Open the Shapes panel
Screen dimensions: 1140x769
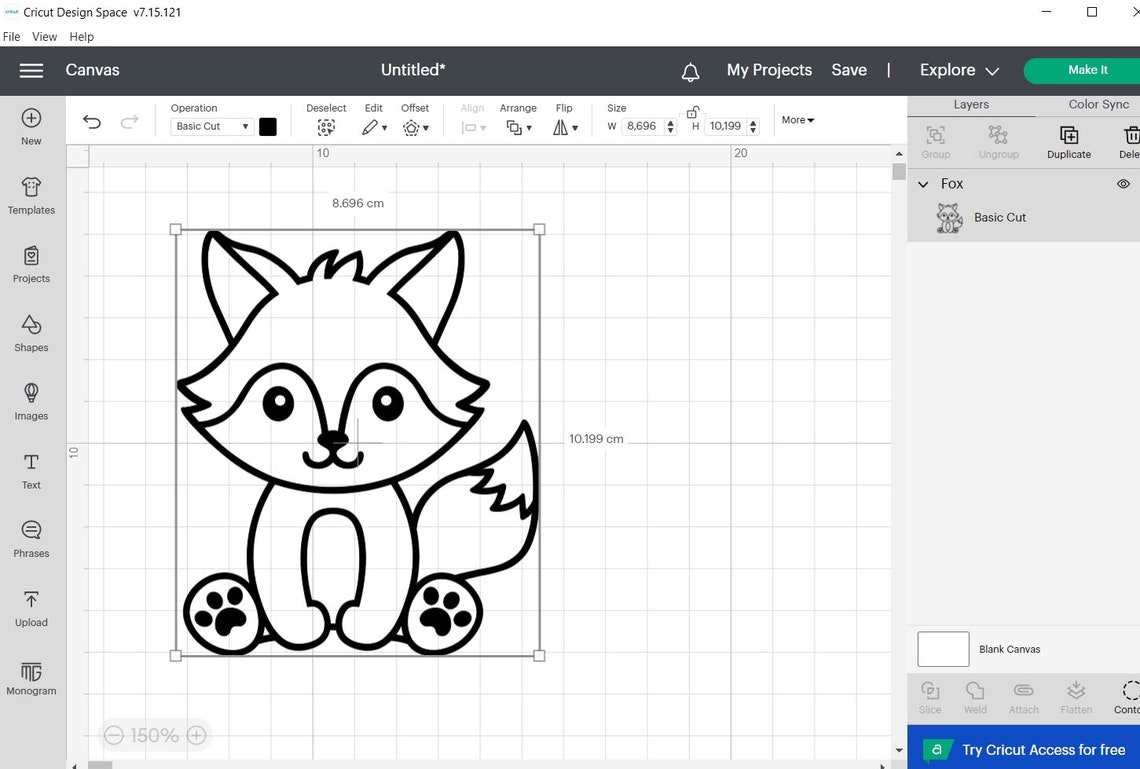[x=31, y=334]
